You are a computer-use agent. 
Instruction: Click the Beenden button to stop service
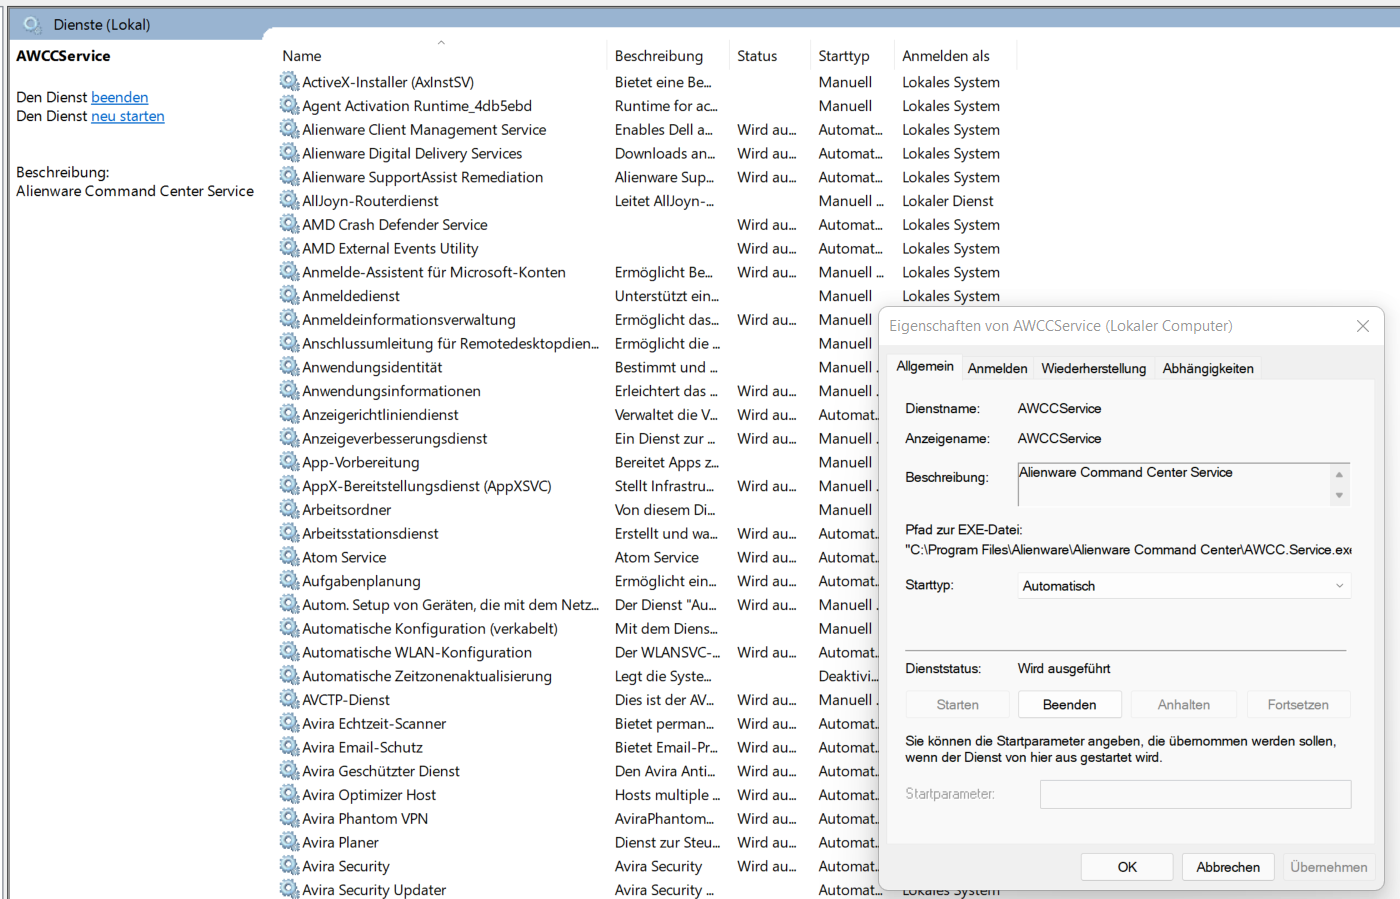tap(1069, 705)
